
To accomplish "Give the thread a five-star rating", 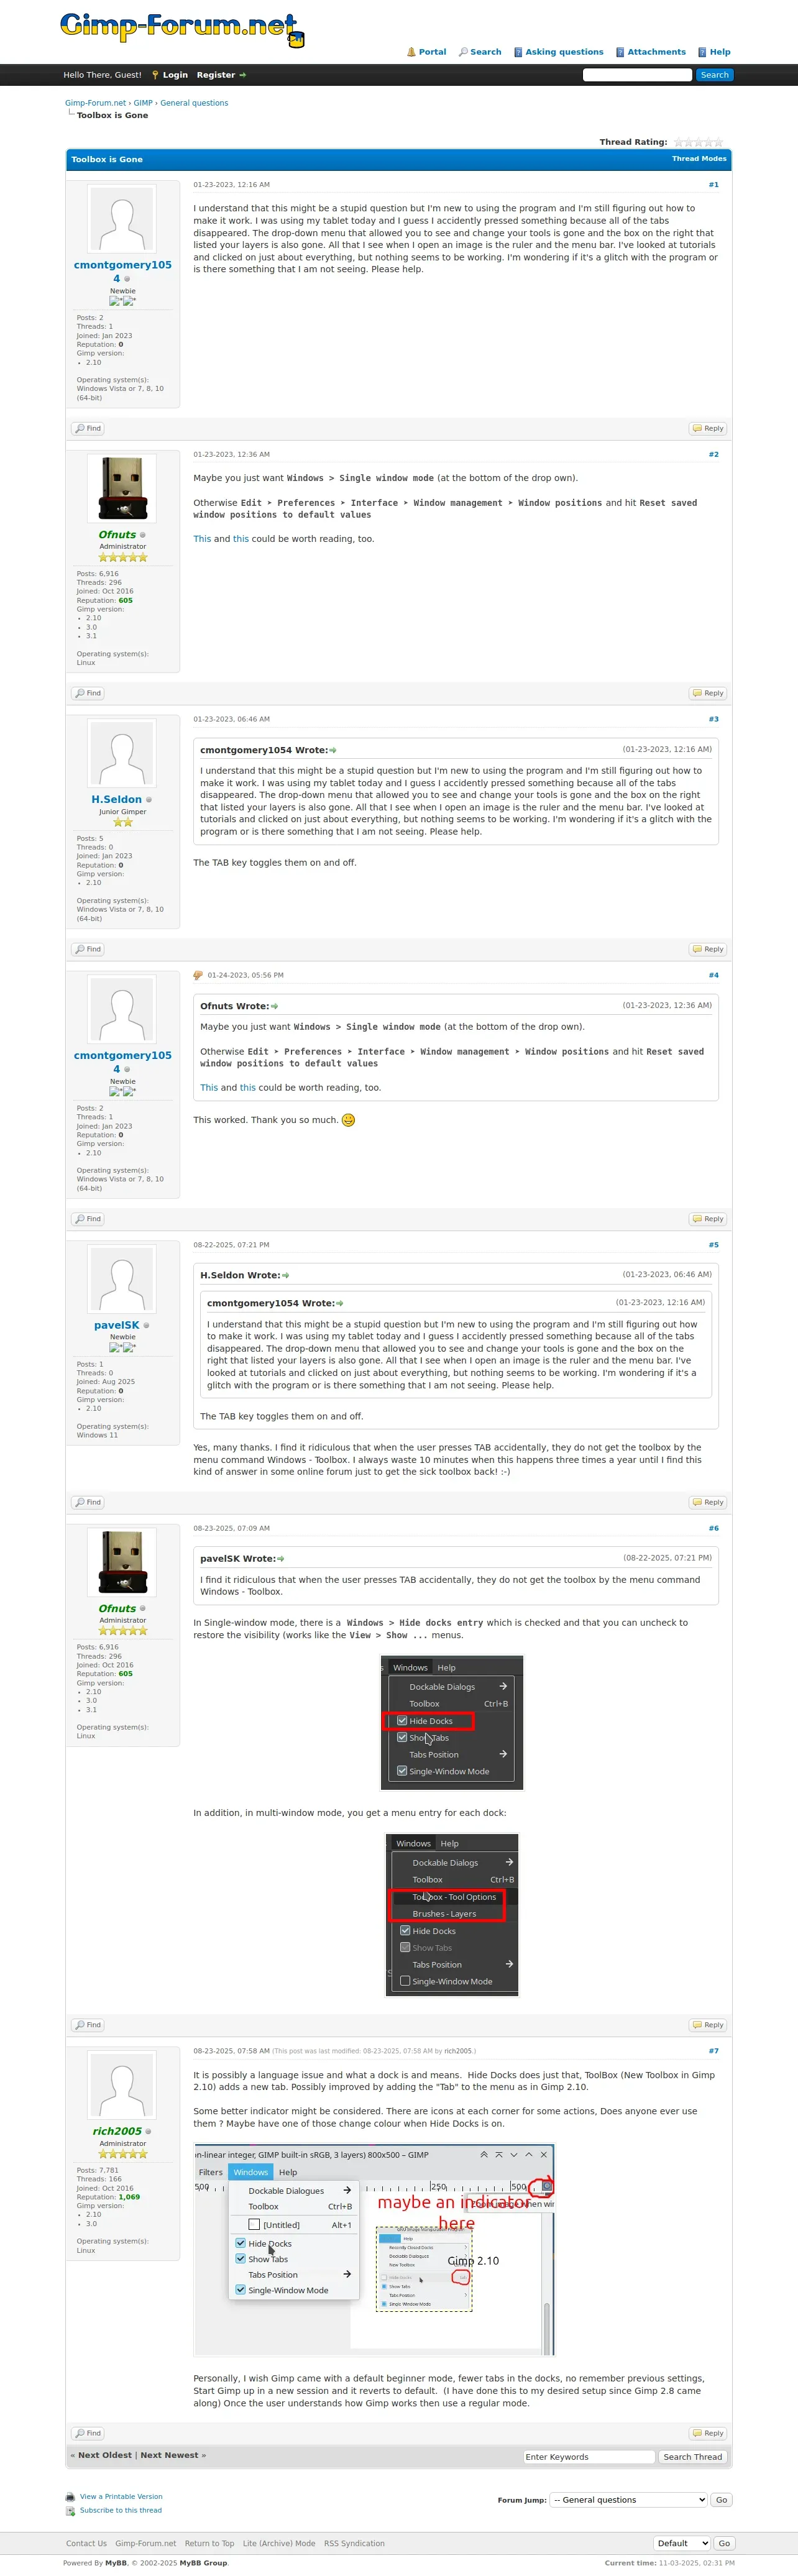I will (x=718, y=142).
